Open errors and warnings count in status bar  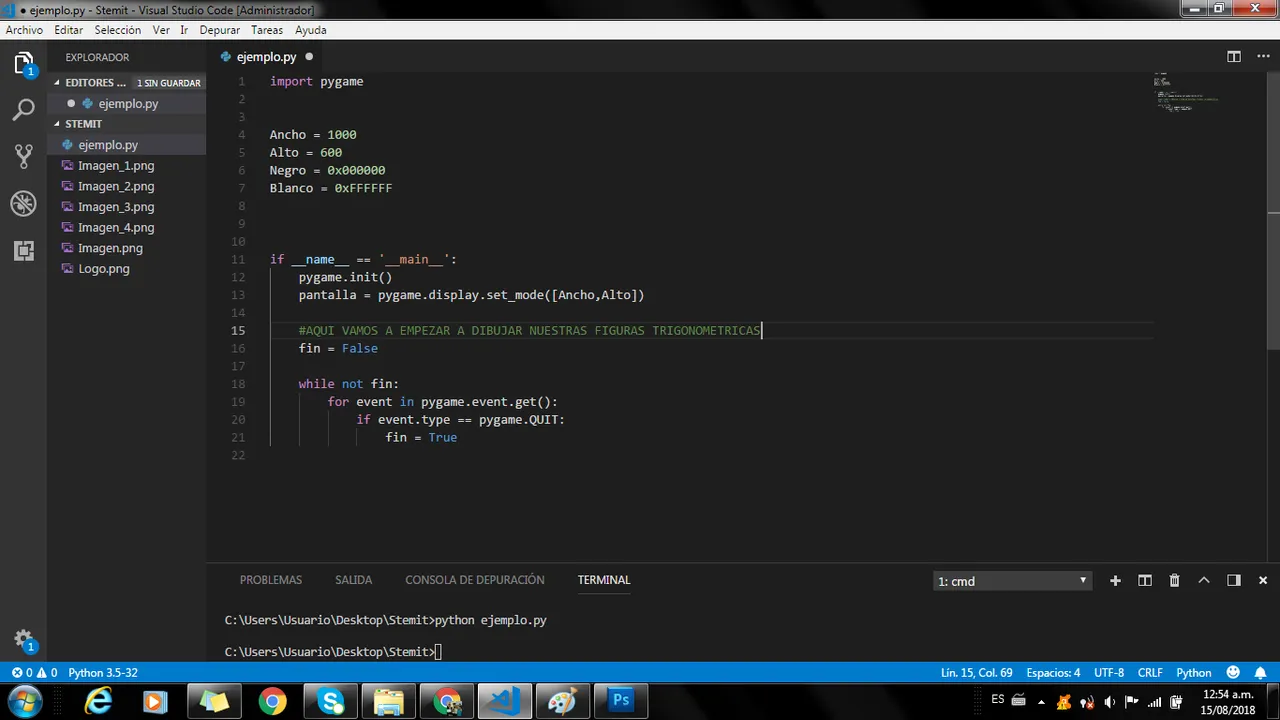click(x=34, y=673)
